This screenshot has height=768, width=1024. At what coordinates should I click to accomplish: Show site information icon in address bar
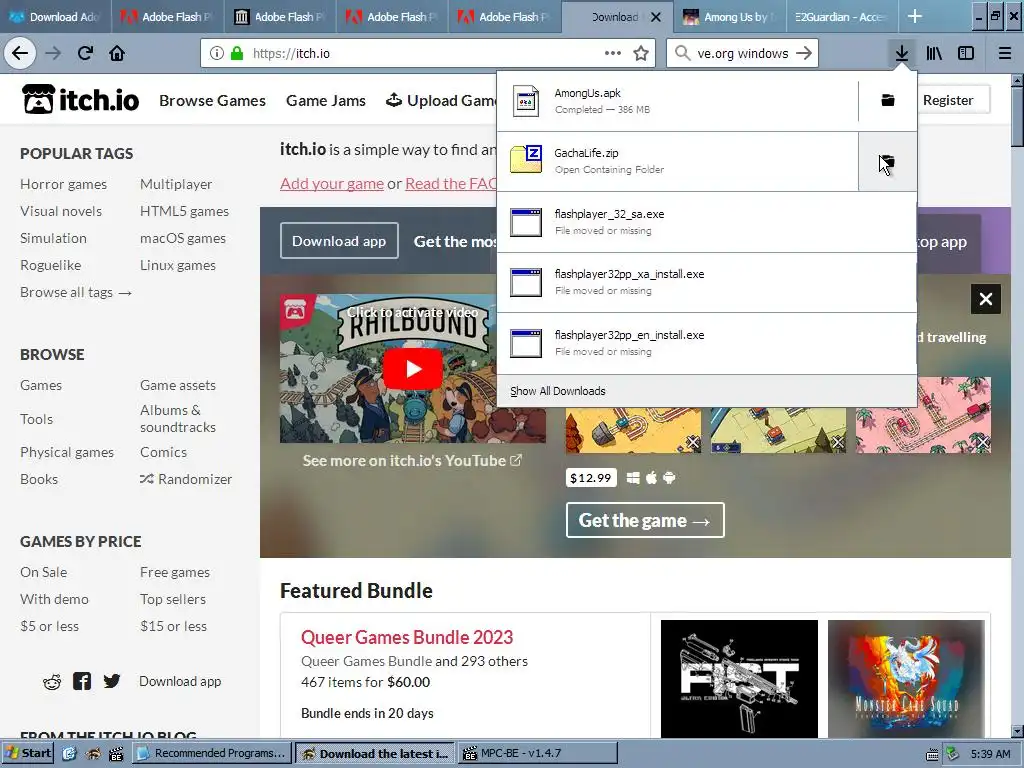tap(216, 54)
